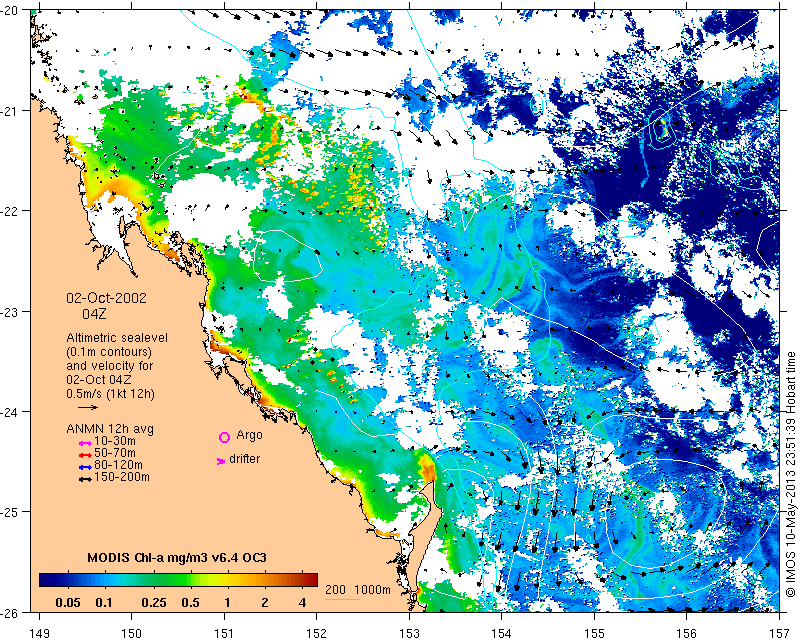Screen dimensions: 800x640
Task: Click the colorbar tick label 0.25
Action: click(x=154, y=603)
